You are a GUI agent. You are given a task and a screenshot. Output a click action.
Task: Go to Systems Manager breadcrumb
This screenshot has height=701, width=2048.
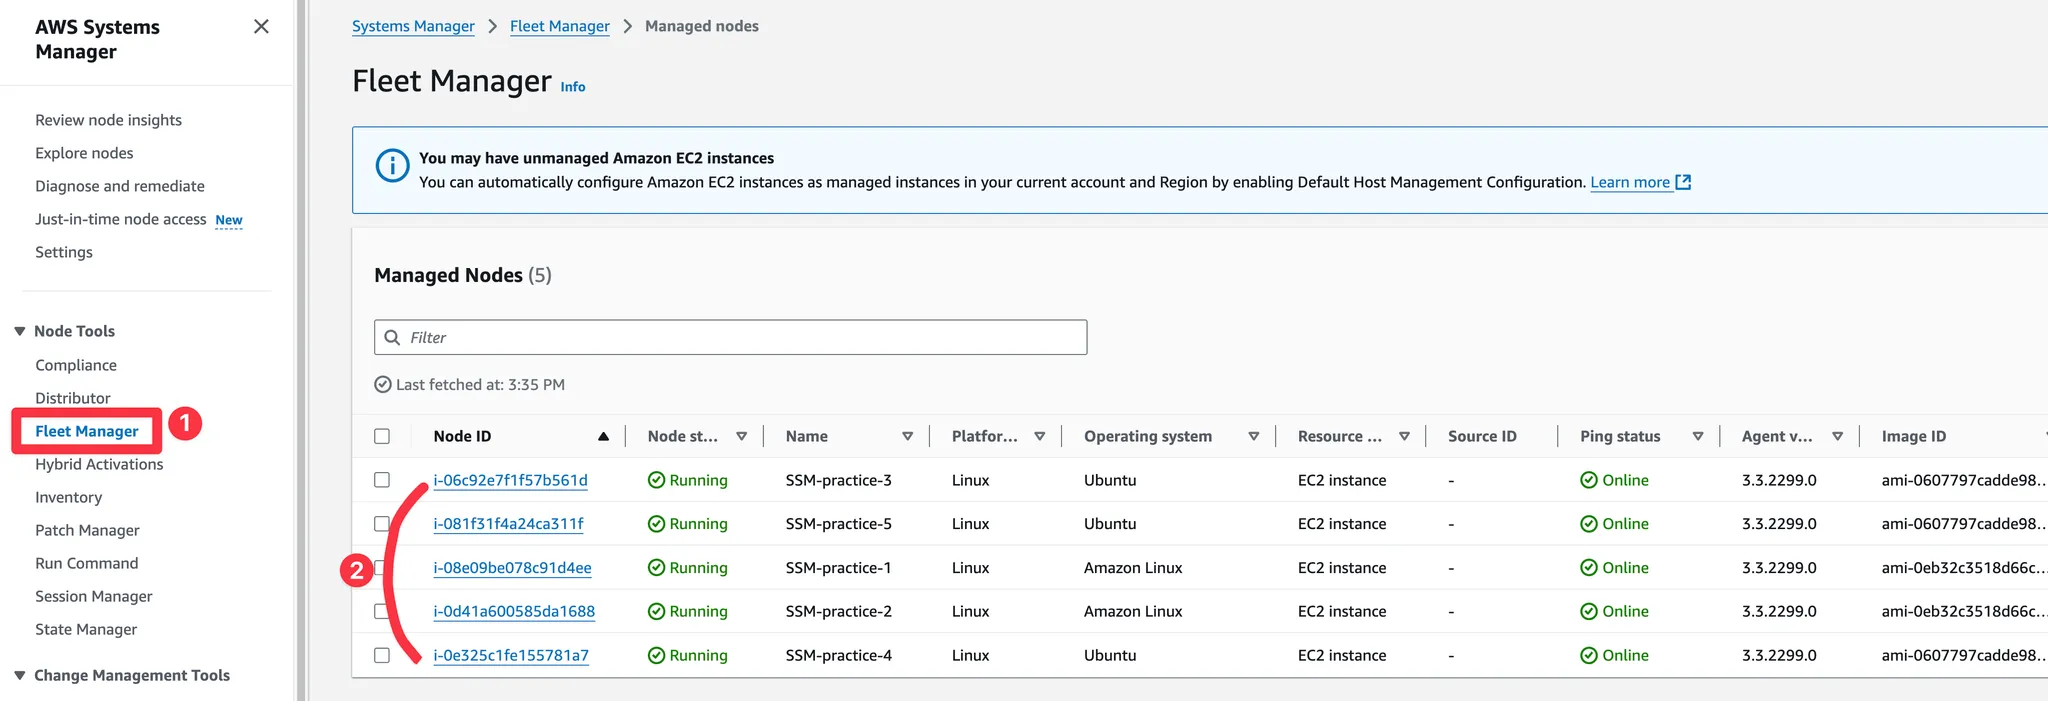413,26
